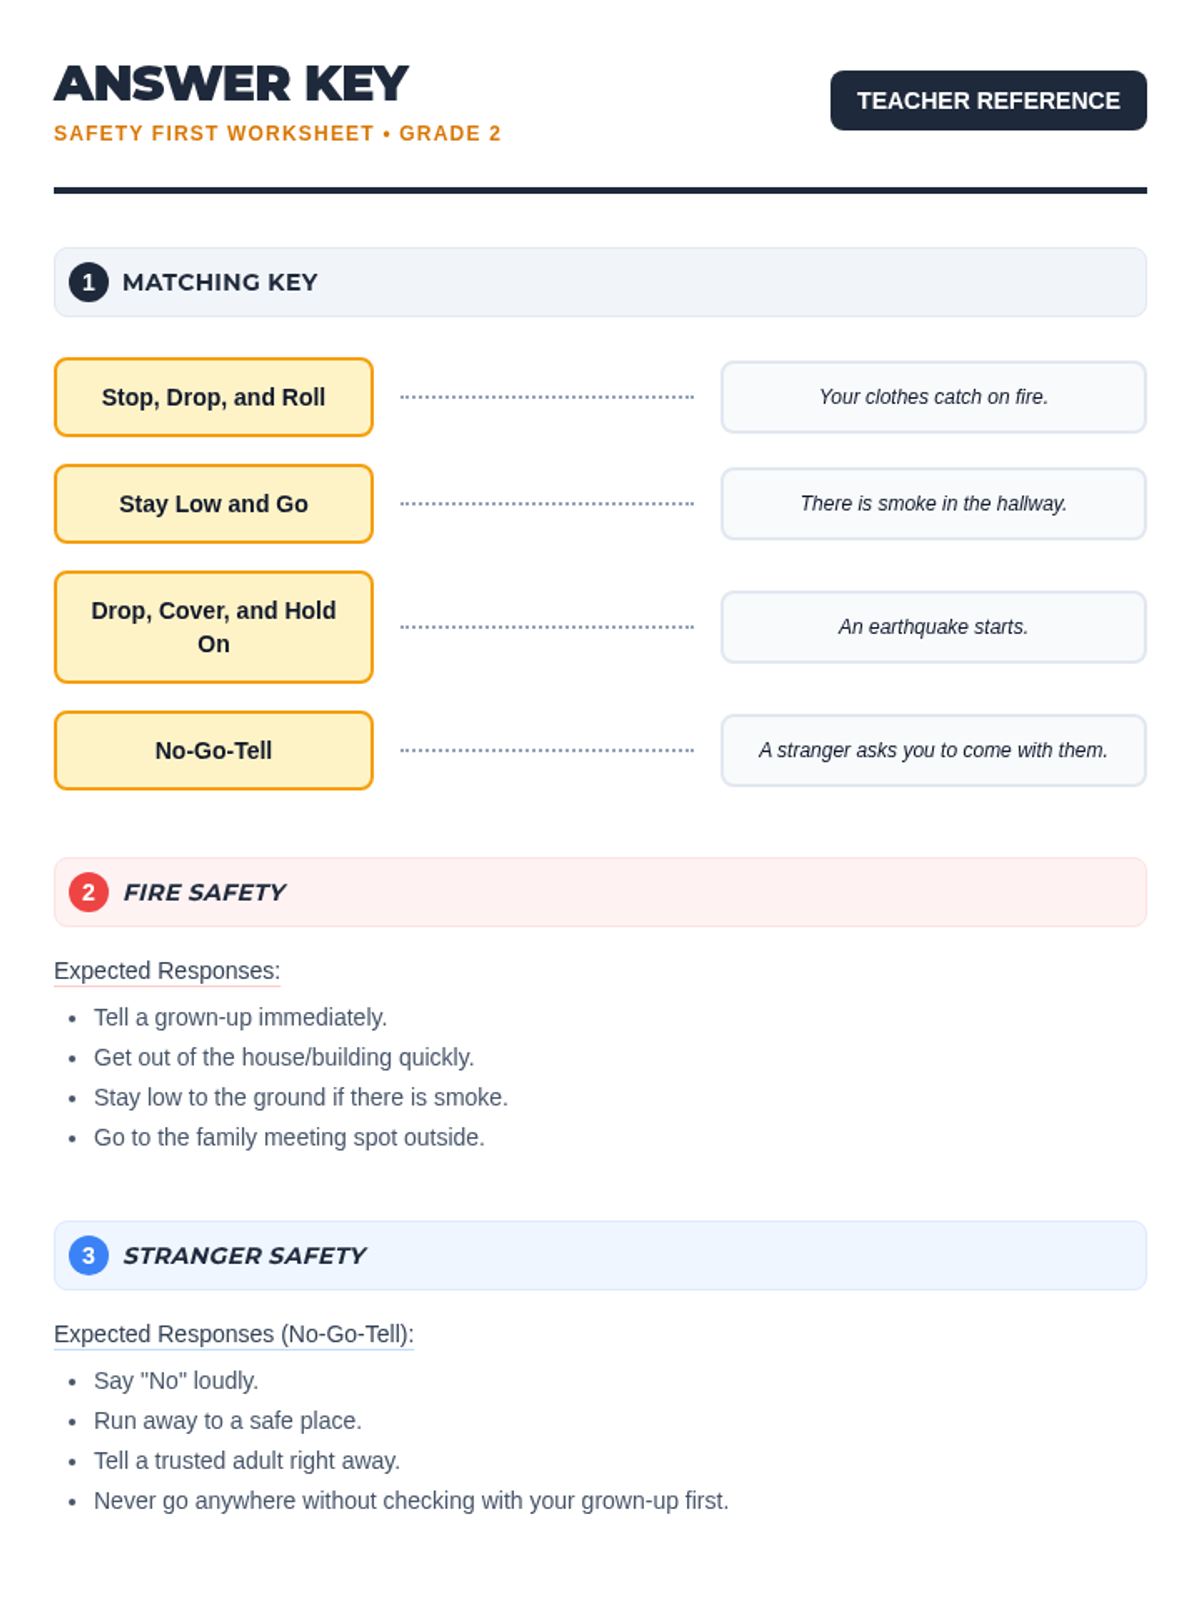Click the TEACHER REFERENCE badge
Screen dimensions: 1200x1600
tap(988, 100)
